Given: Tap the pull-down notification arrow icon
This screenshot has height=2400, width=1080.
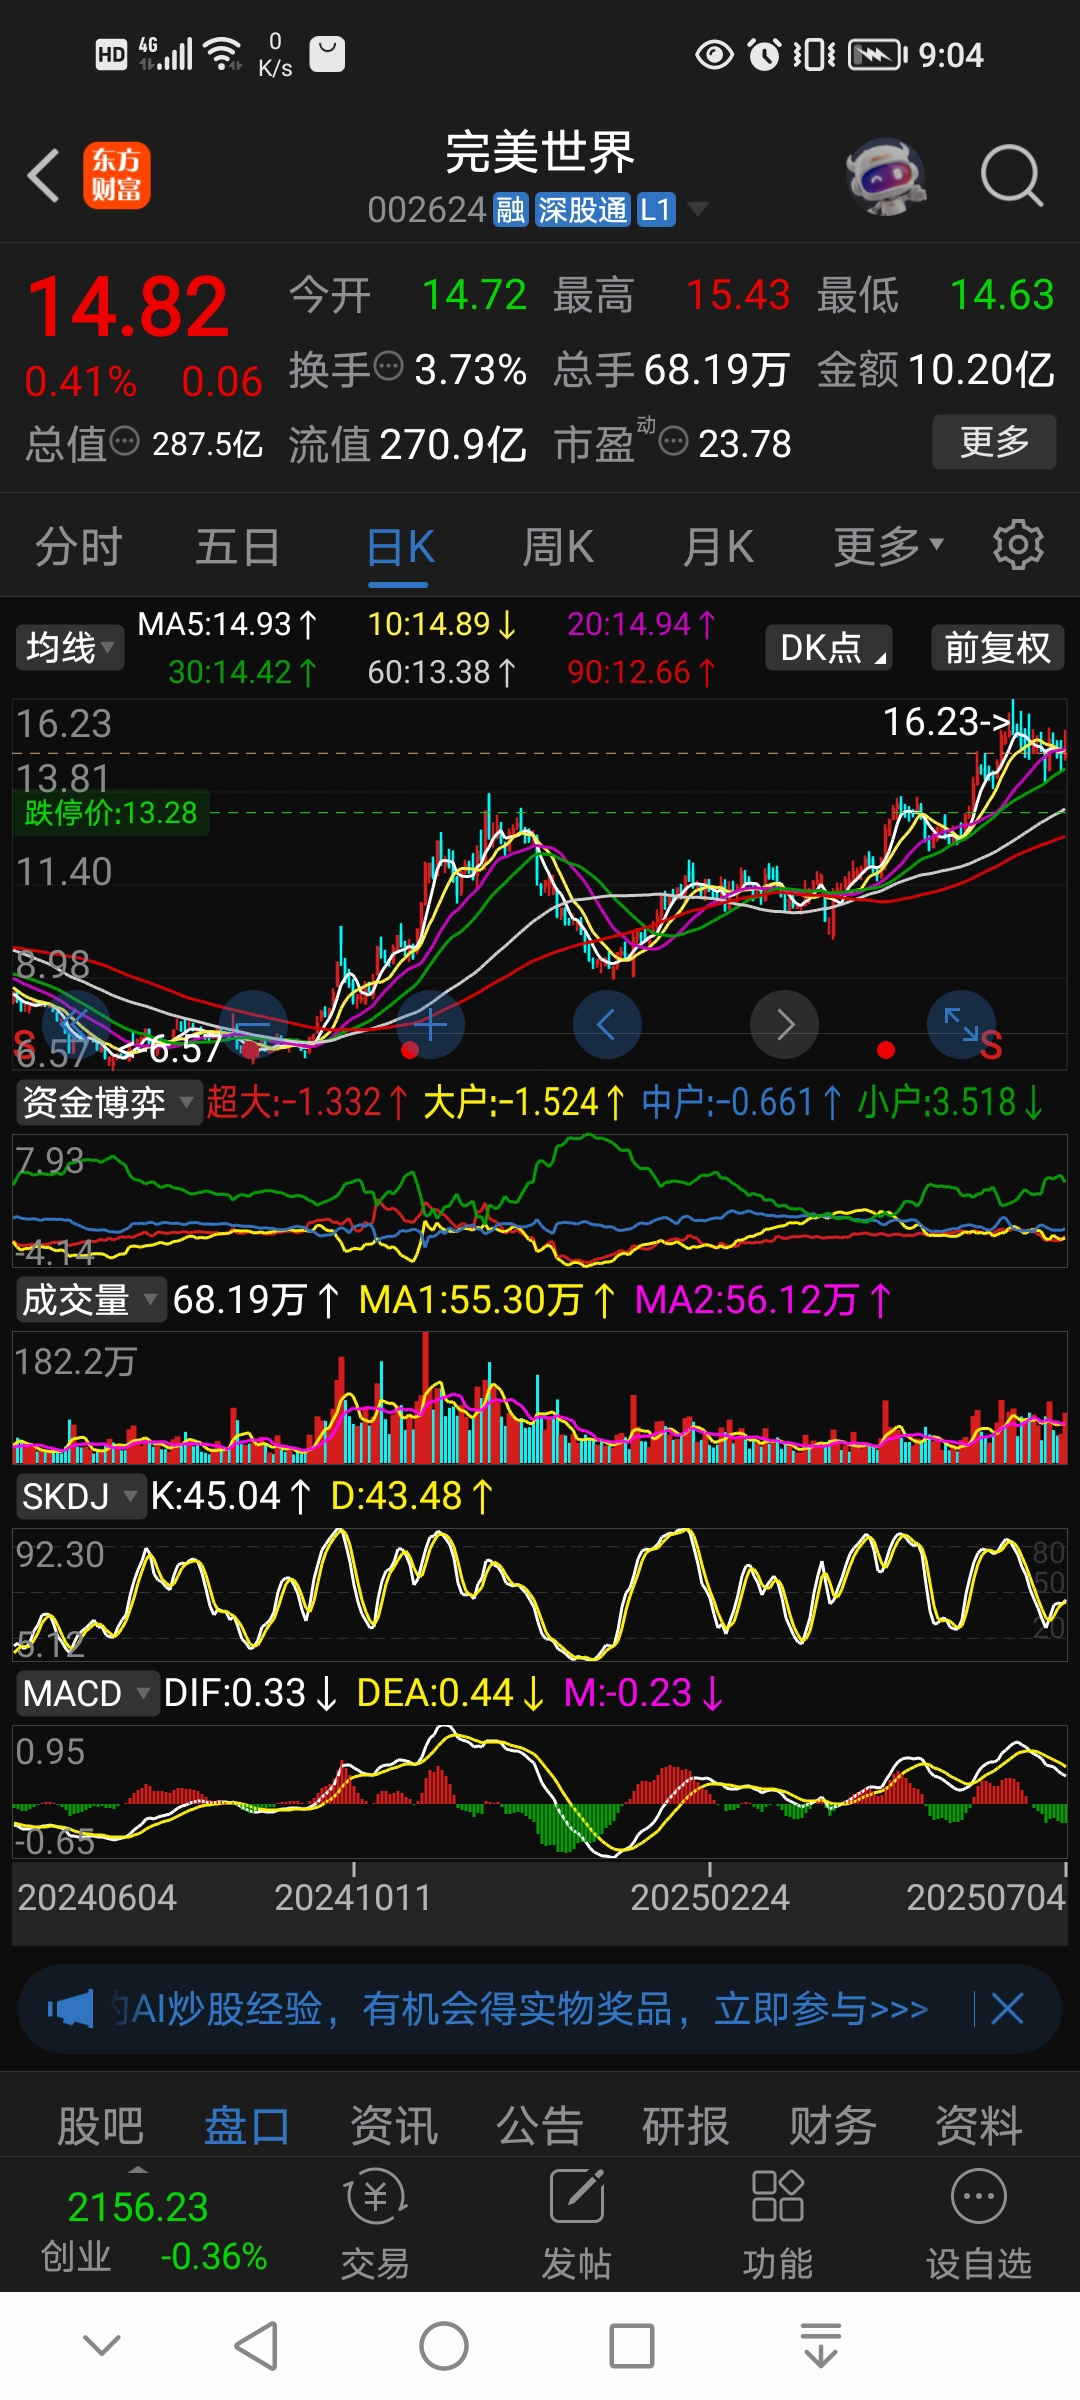Looking at the screenshot, I should click(x=821, y=2346).
